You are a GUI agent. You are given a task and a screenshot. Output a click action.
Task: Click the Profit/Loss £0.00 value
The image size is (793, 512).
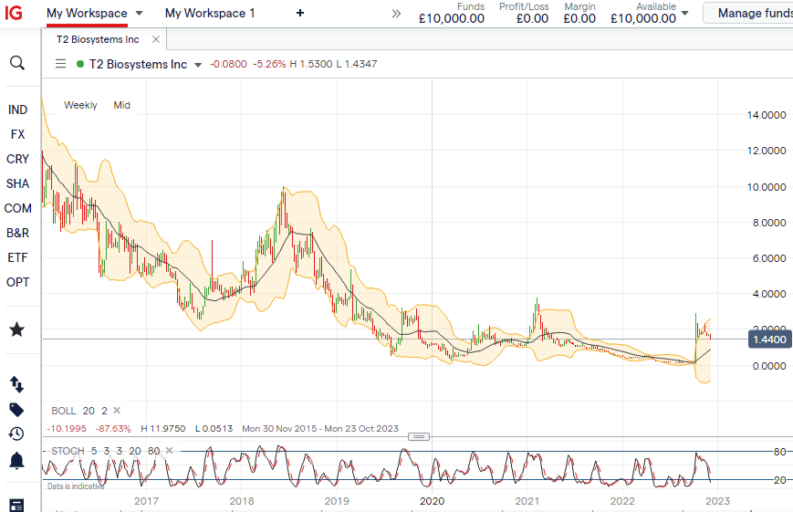click(x=532, y=19)
